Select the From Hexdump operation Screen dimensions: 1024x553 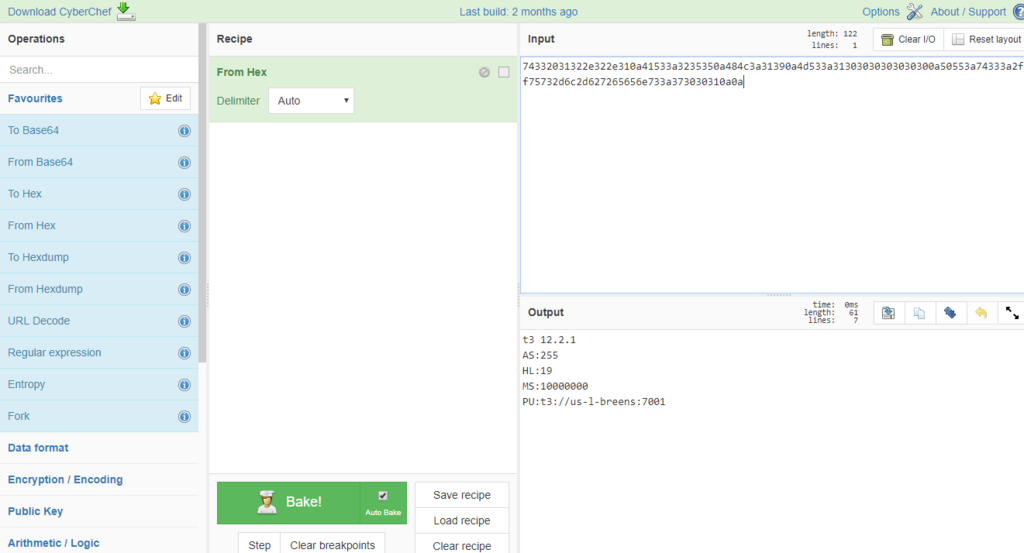(x=99, y=289)
